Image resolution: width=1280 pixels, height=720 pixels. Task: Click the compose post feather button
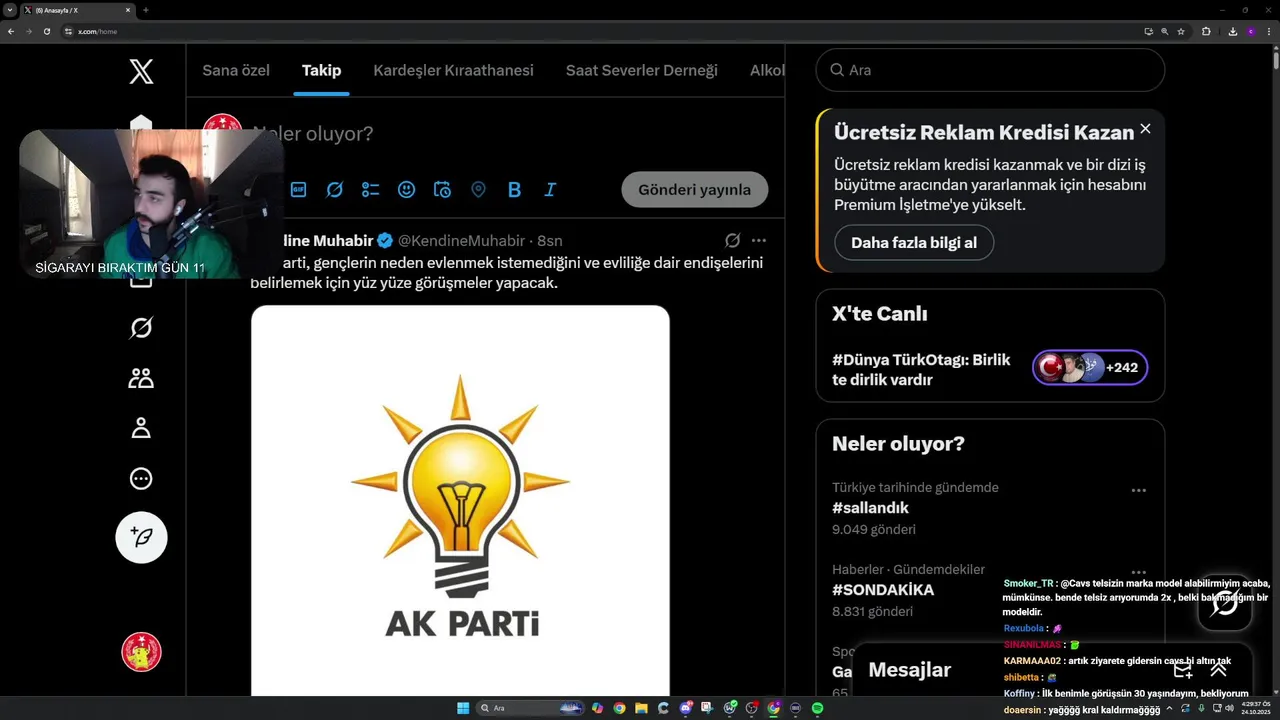(x=141, y=537)
